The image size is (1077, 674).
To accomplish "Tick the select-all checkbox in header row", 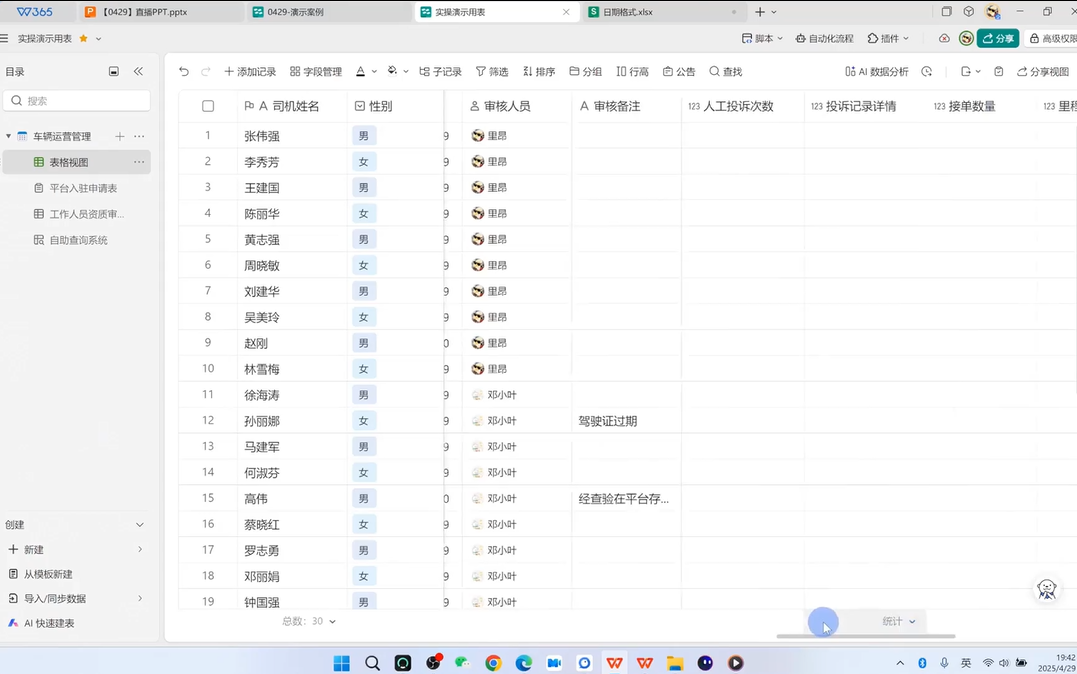I will click(208, 106).
